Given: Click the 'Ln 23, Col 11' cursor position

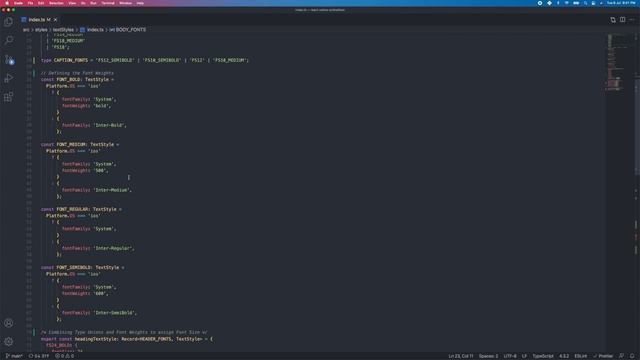Looking at the screenshot, I should pyautogui.click(x=461, y=356).
